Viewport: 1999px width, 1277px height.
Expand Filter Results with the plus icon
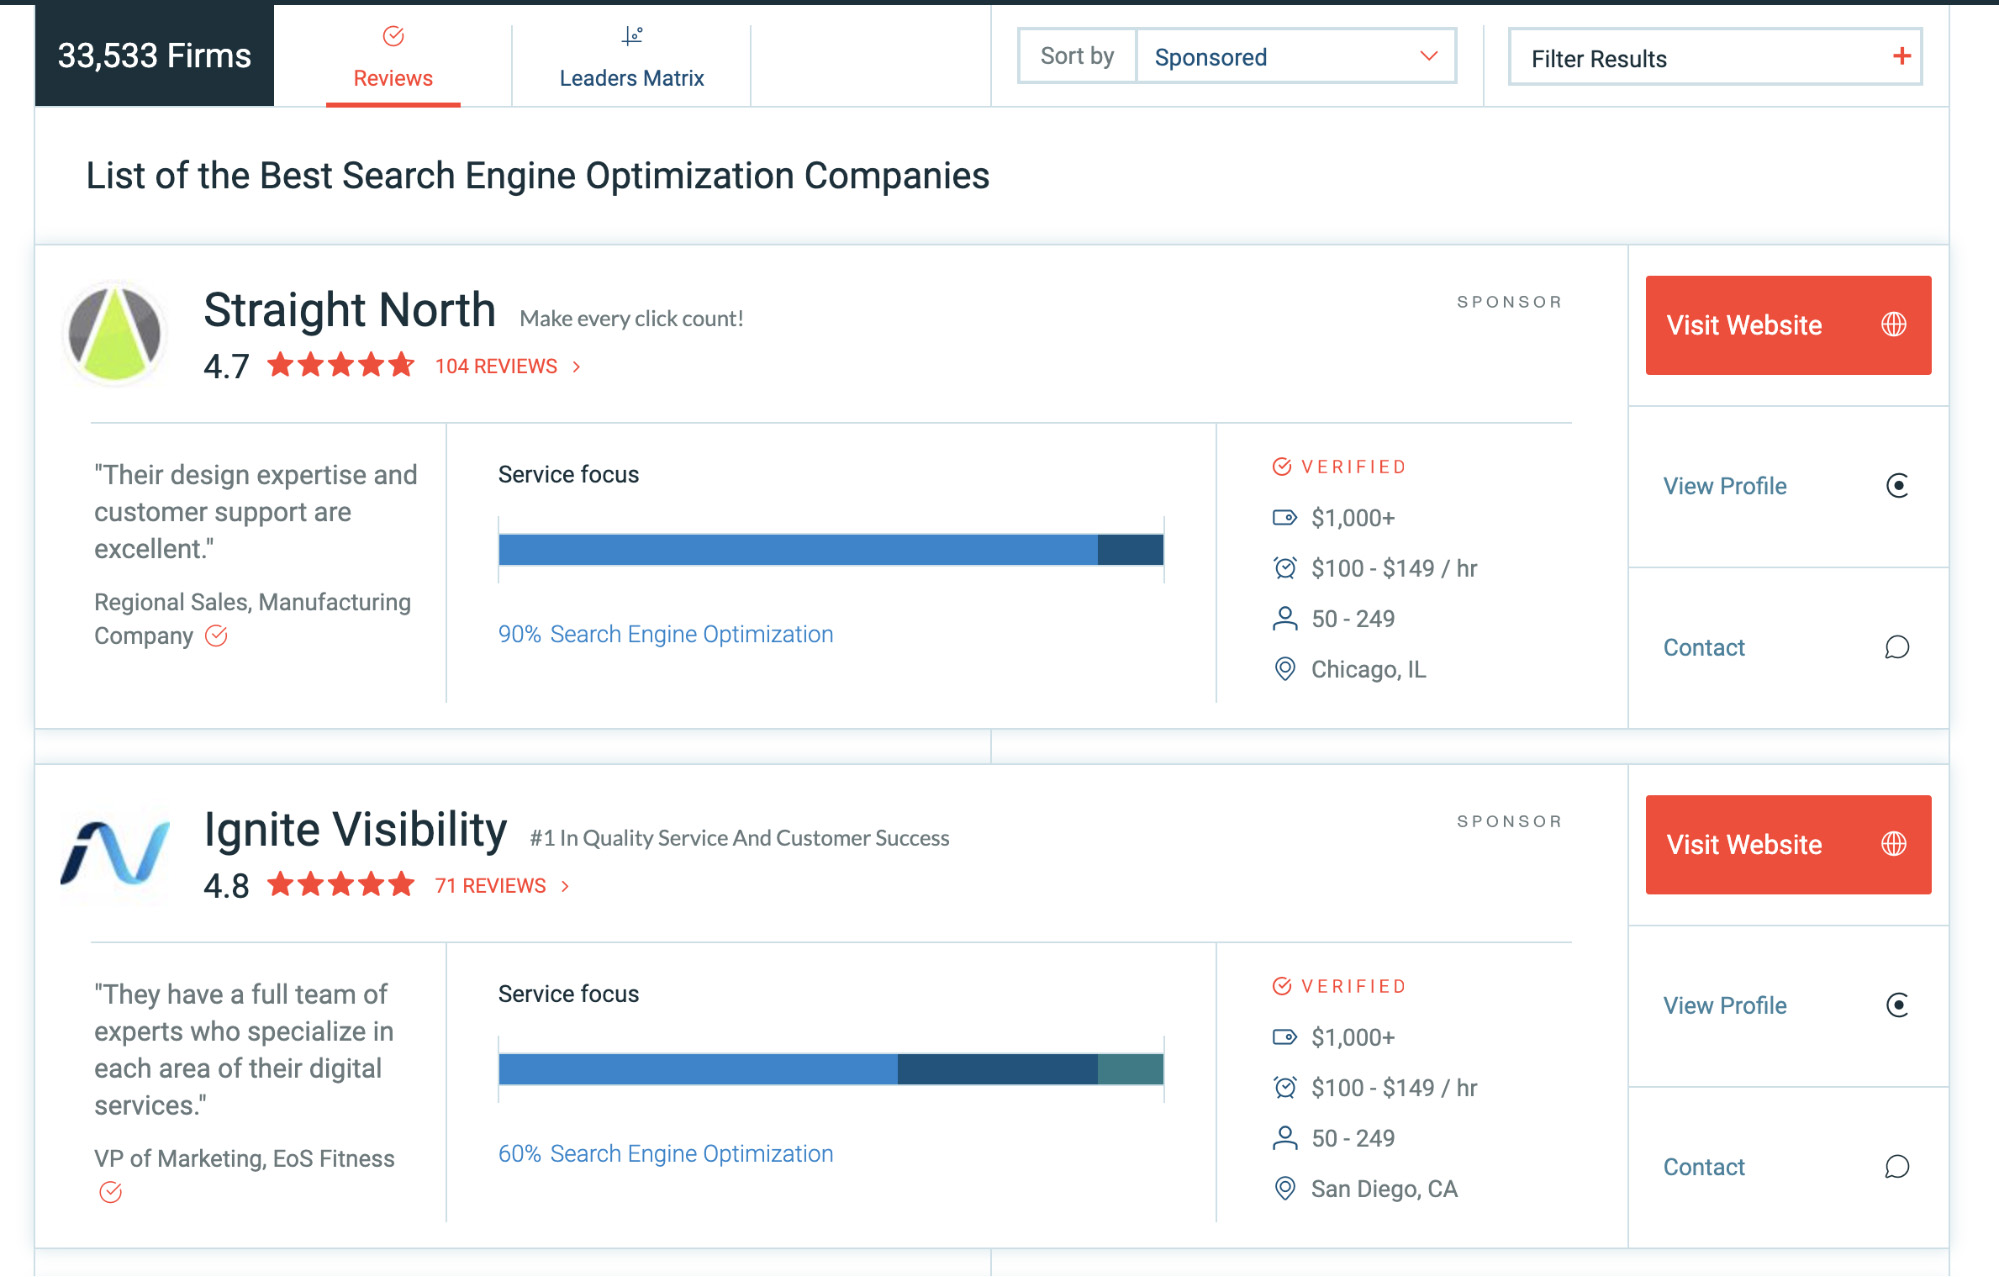pos(1902,56)
